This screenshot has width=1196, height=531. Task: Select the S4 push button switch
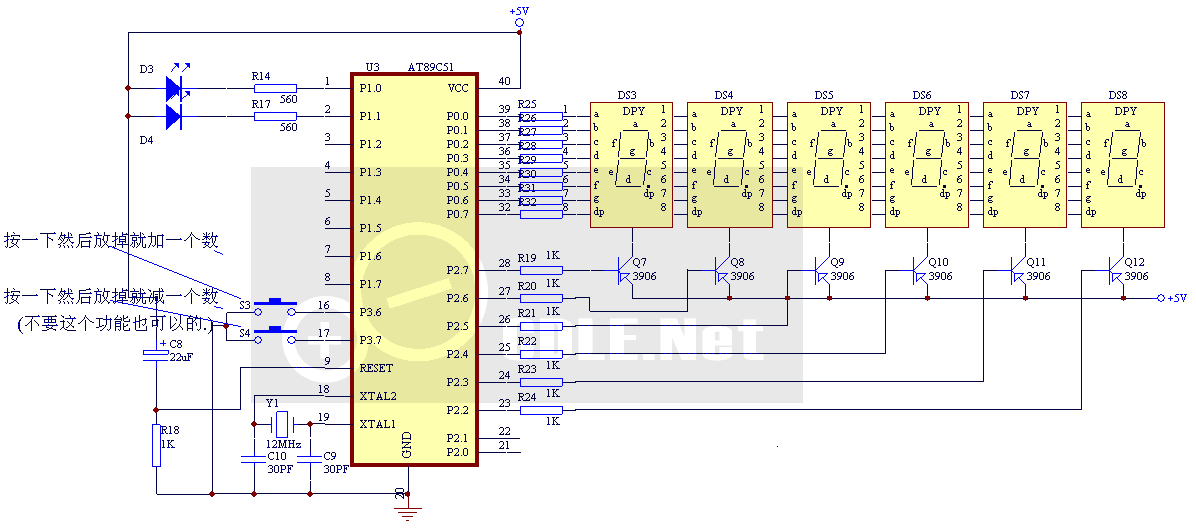tap(276, 331)
